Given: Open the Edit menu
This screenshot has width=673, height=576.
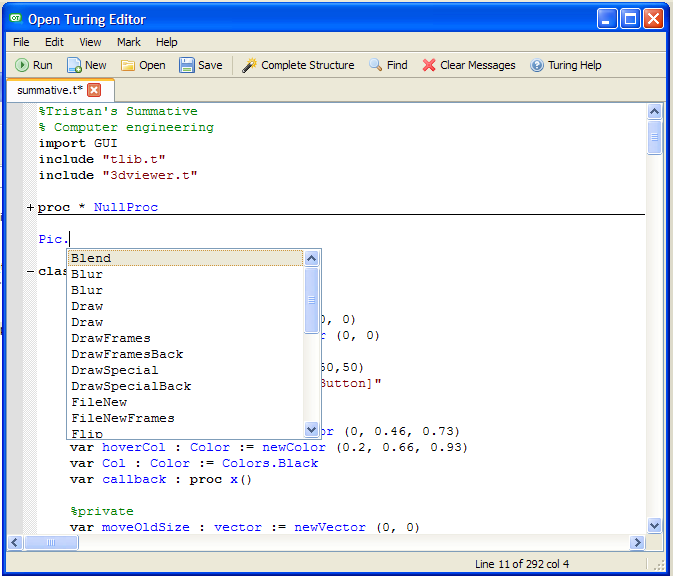Looking at the screenshot, I should tap(54, 42).
